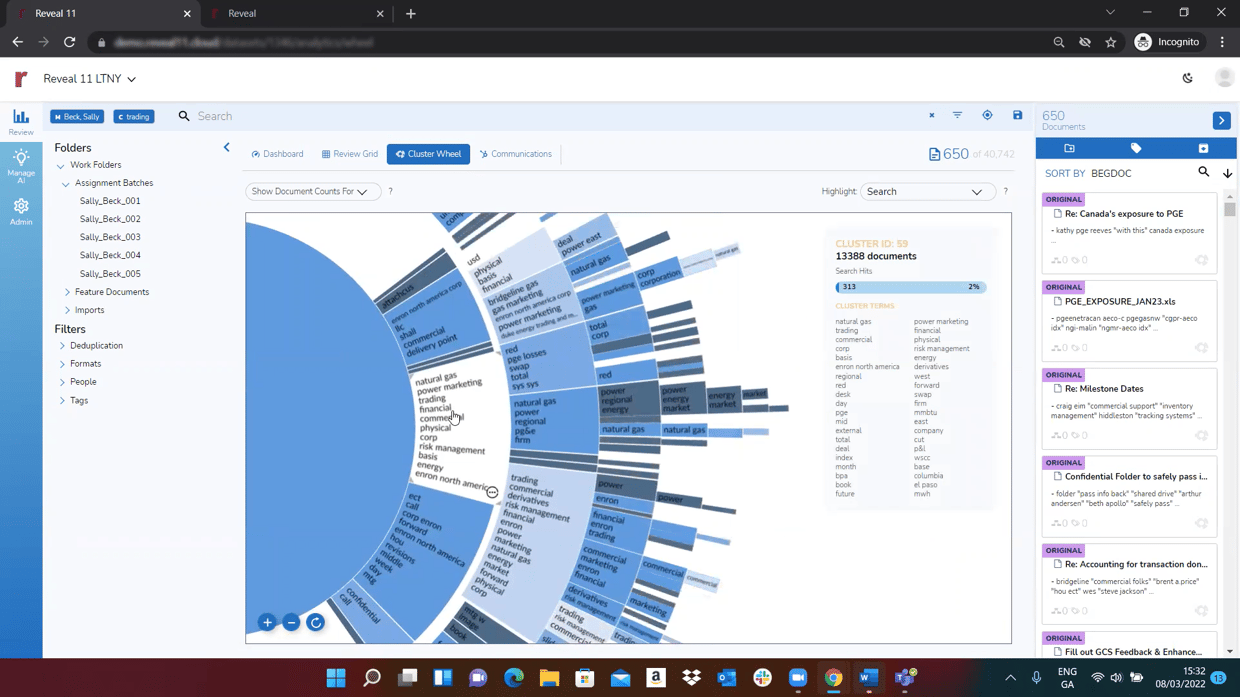Screen dimensions: 1240x697
Task: Open the third tab in documents panel
Action: point(1203,148)
